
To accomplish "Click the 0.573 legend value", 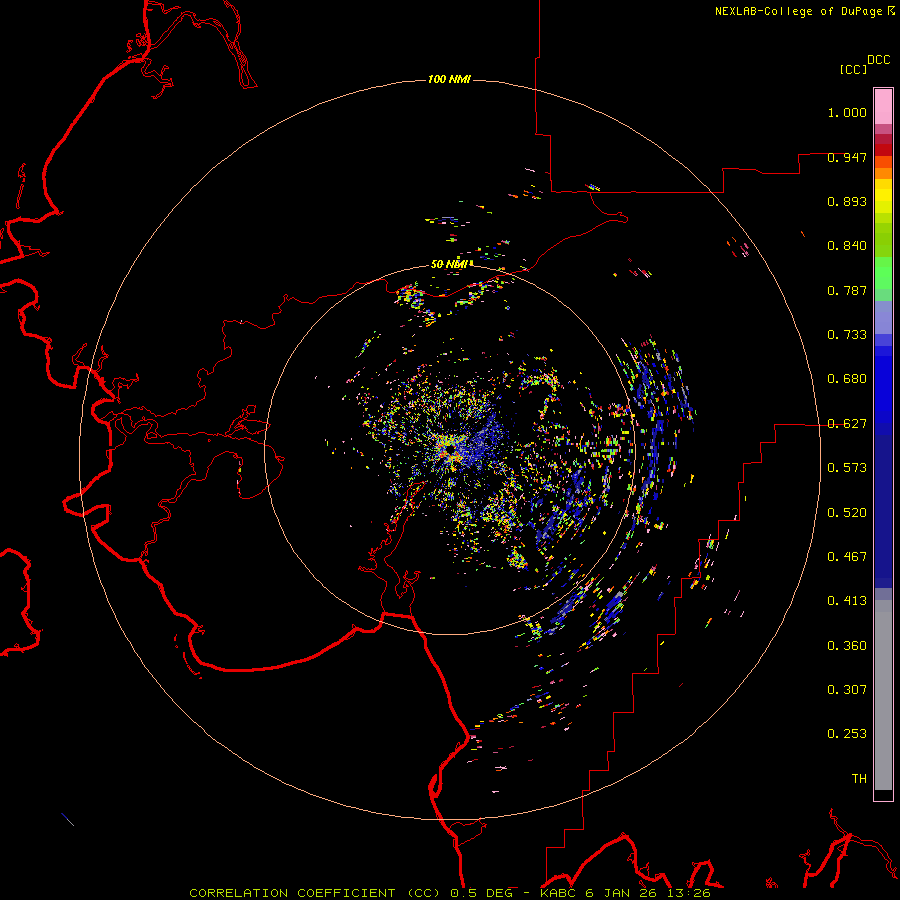I will [x=847, y=468].
